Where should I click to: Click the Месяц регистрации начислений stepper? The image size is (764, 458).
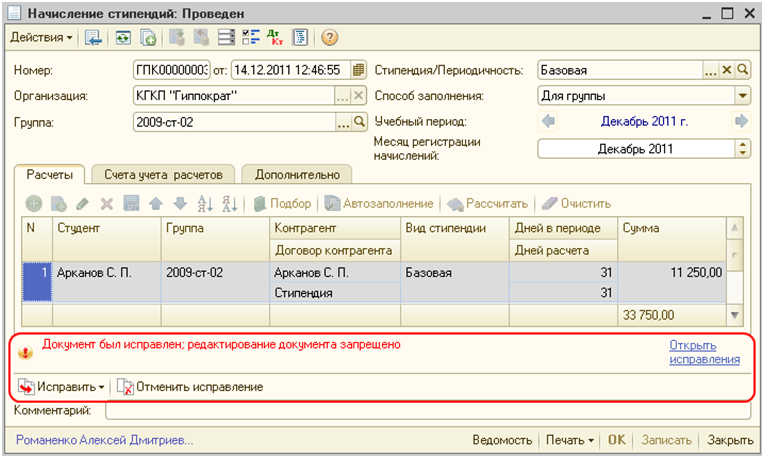tap(742, 149)
